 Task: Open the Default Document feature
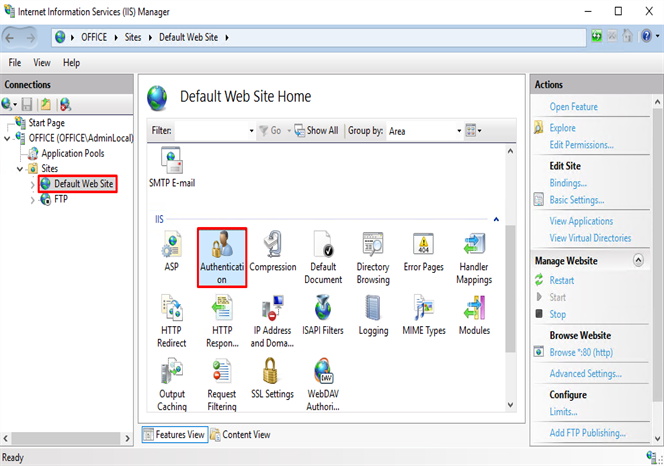point(323,257)
